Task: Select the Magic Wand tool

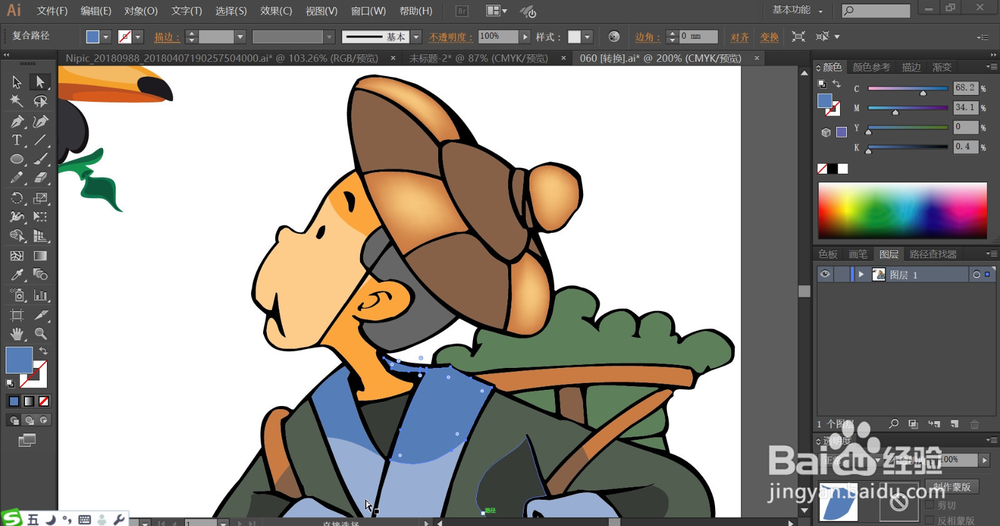Action: 17,101
